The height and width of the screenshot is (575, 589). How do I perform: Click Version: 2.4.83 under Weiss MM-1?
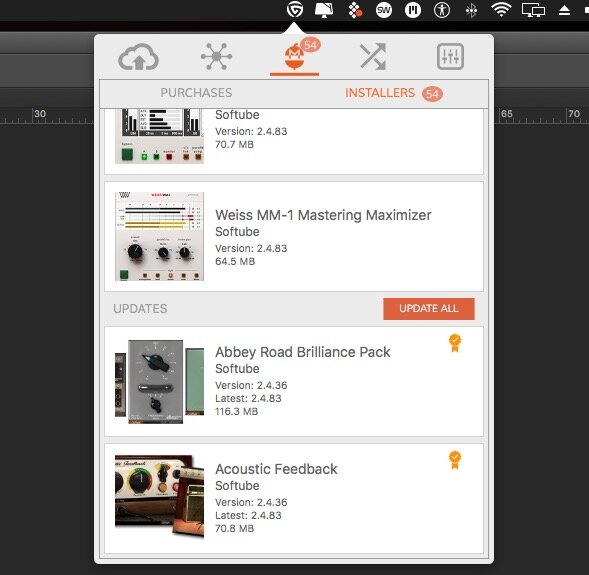click(251, 248)
